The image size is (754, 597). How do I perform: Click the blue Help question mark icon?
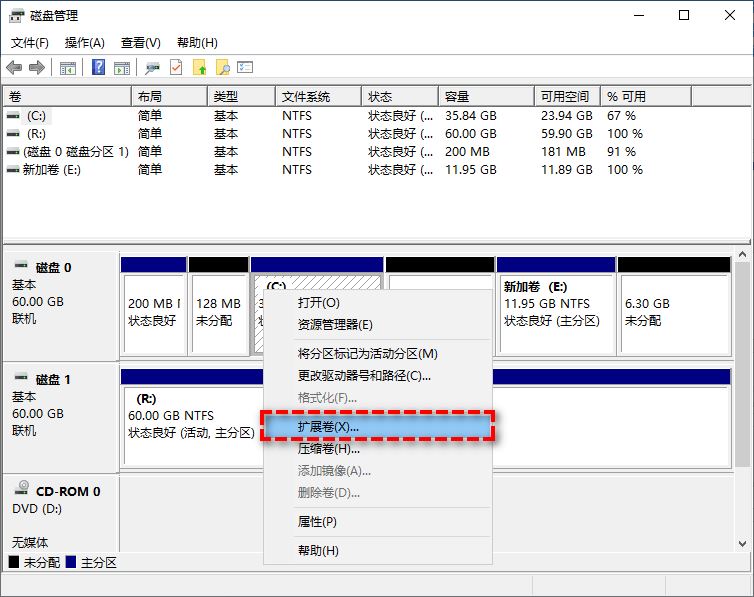click(x=99, y=68)
